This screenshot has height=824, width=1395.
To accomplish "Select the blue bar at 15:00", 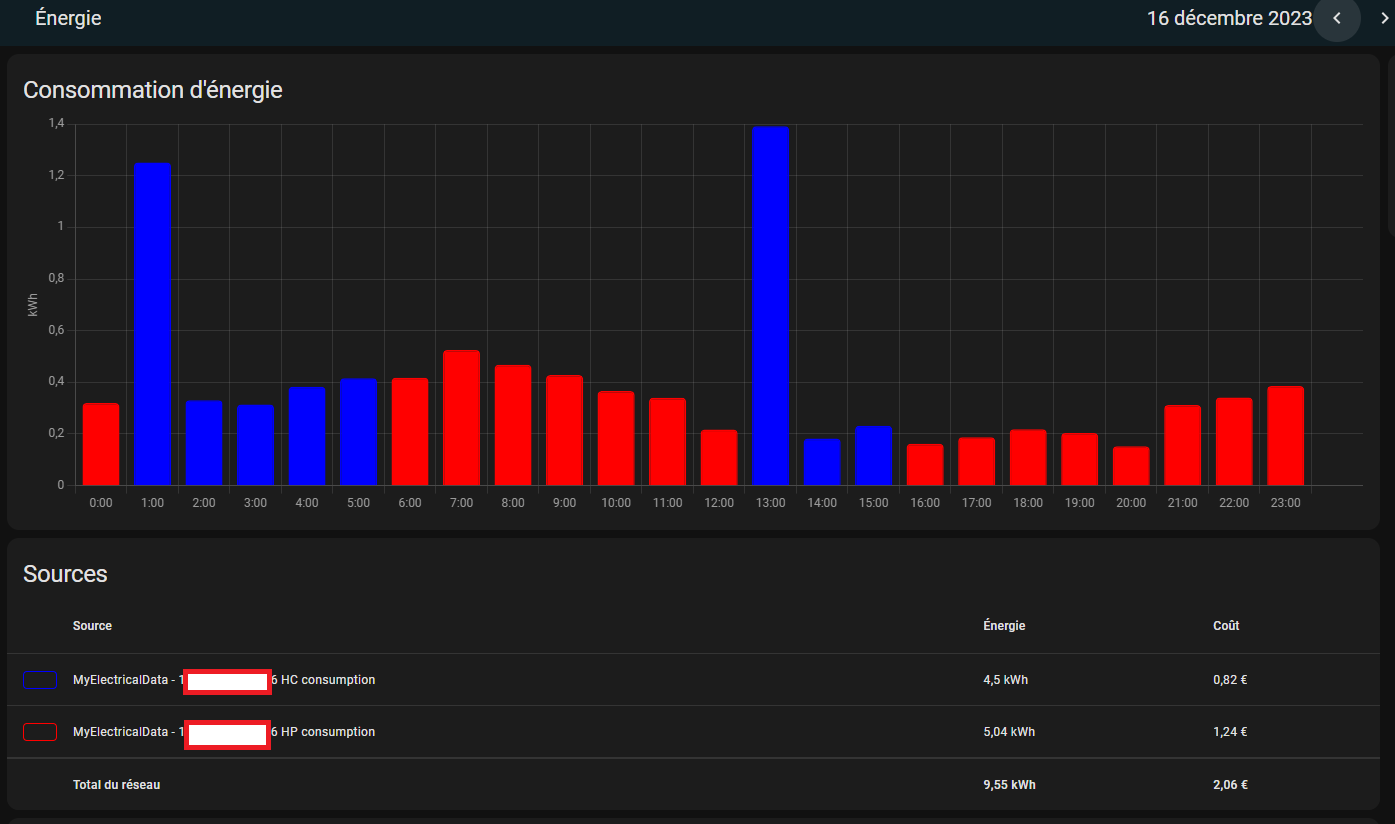I will [873, 455].
